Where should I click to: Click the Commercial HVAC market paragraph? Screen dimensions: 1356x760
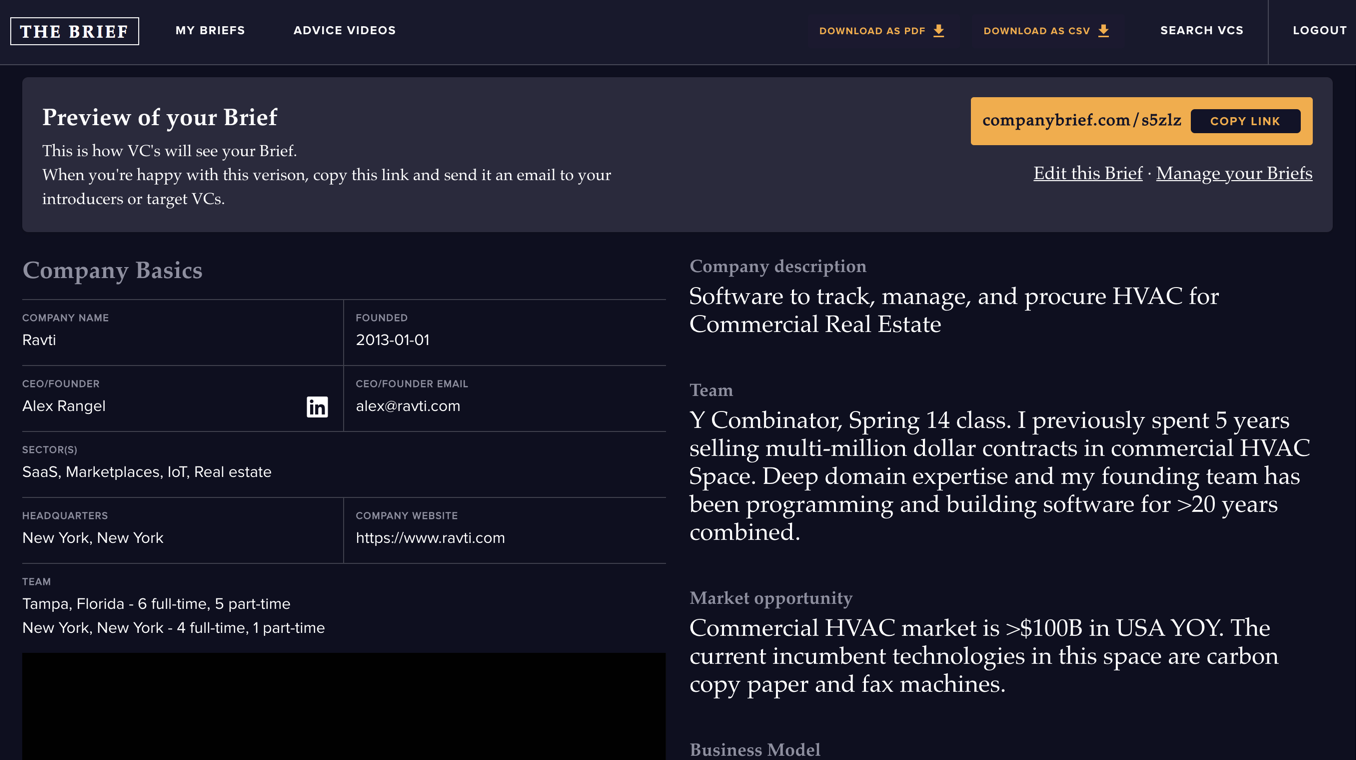pyautogui.click(x=984, y=656)
